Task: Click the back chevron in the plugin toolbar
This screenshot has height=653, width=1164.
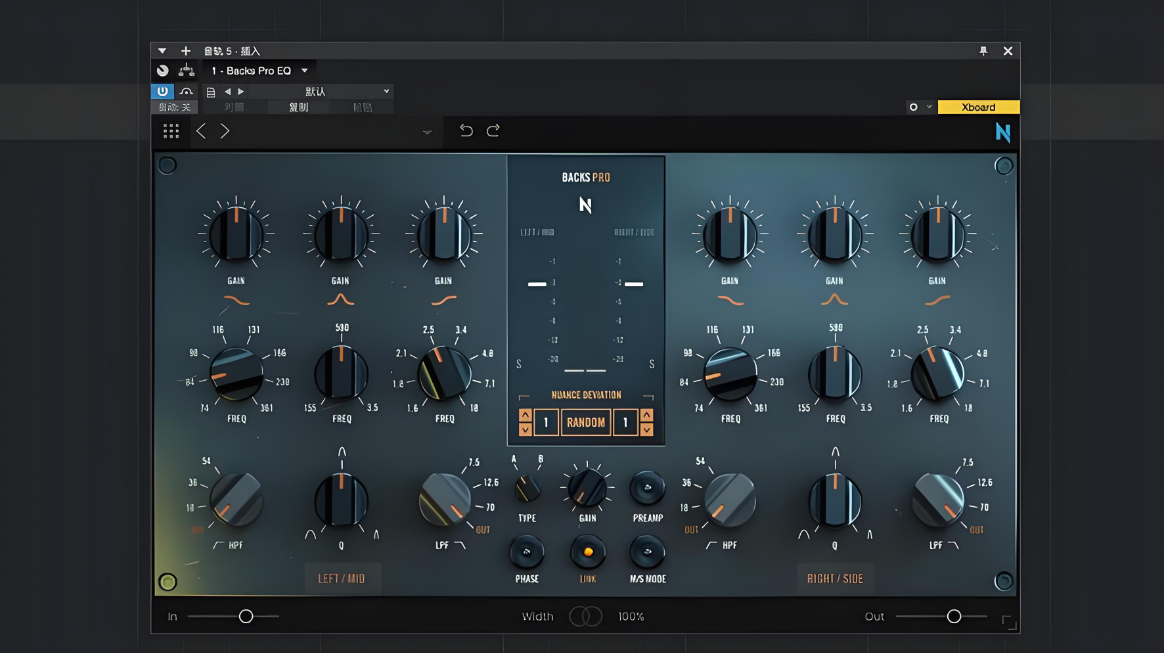Action: click(201, 131)
